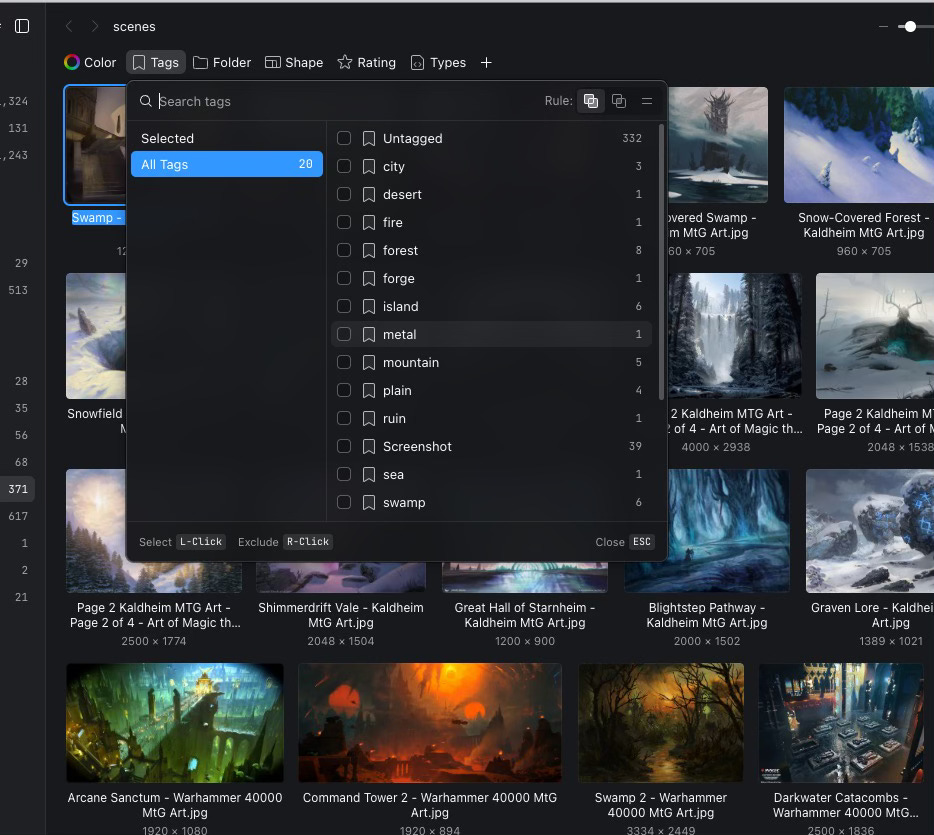This screenshot has width=934, height=835.
Task: Select the sidebar row with count 617
Action: [17, 516]
